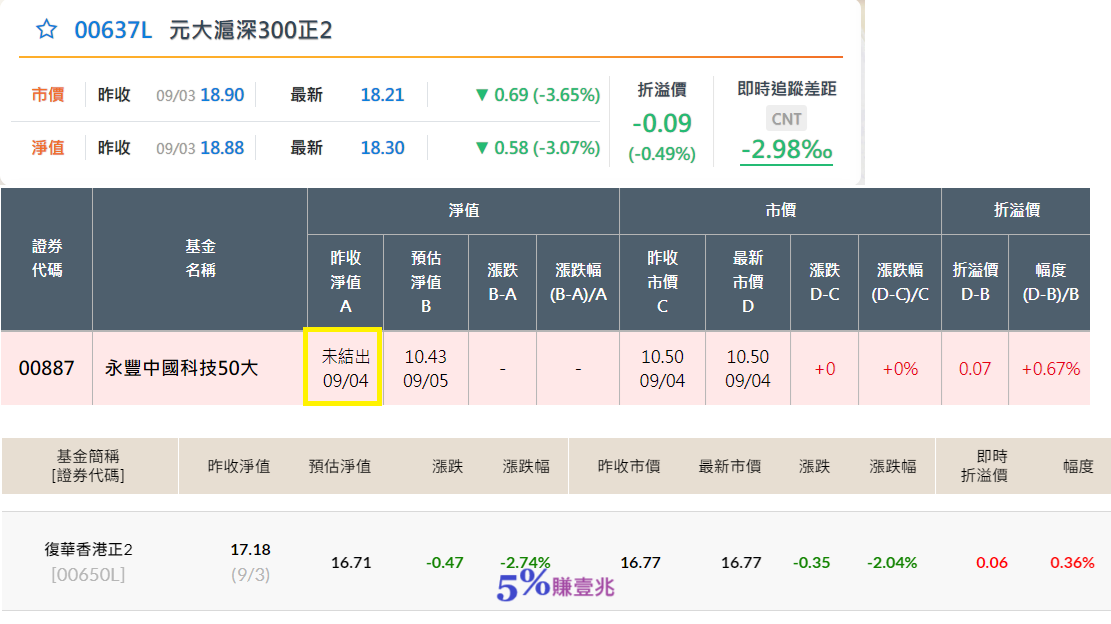Click the 基金名稱 column header
Image resolution: width=1111 pixels, height=624 pixels.
200,259
